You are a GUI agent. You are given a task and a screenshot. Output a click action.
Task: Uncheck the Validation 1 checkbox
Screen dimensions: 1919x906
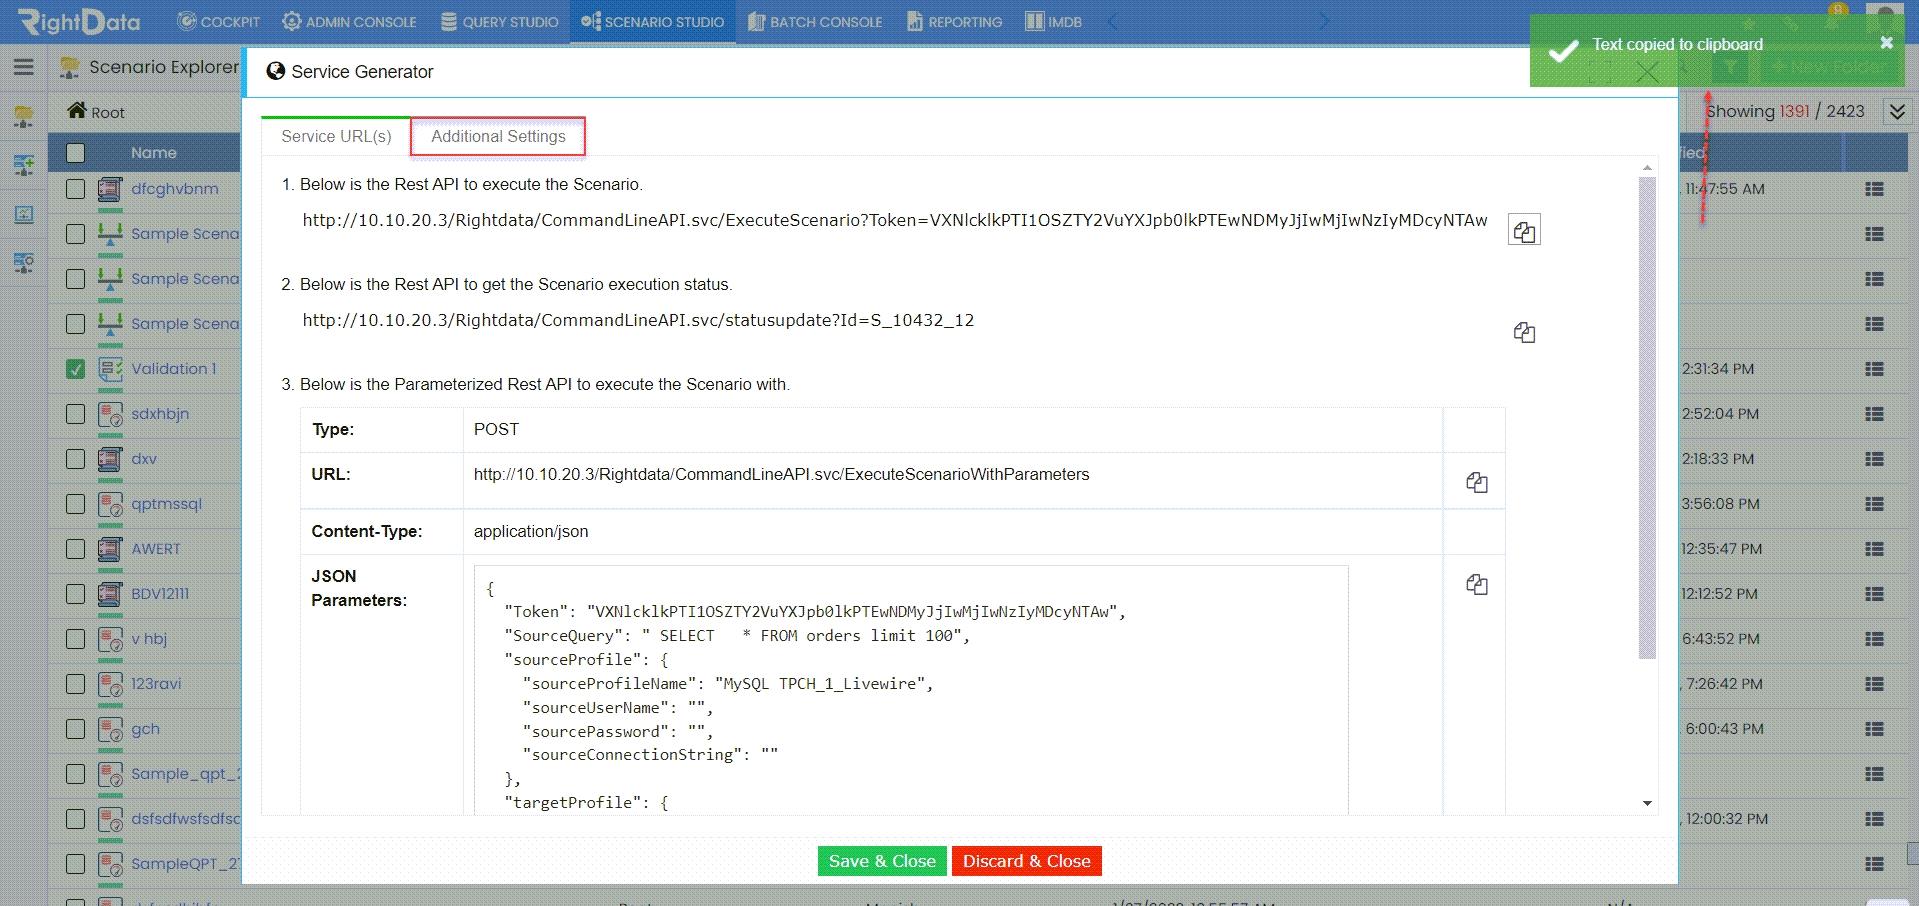[x=75, y=369]
